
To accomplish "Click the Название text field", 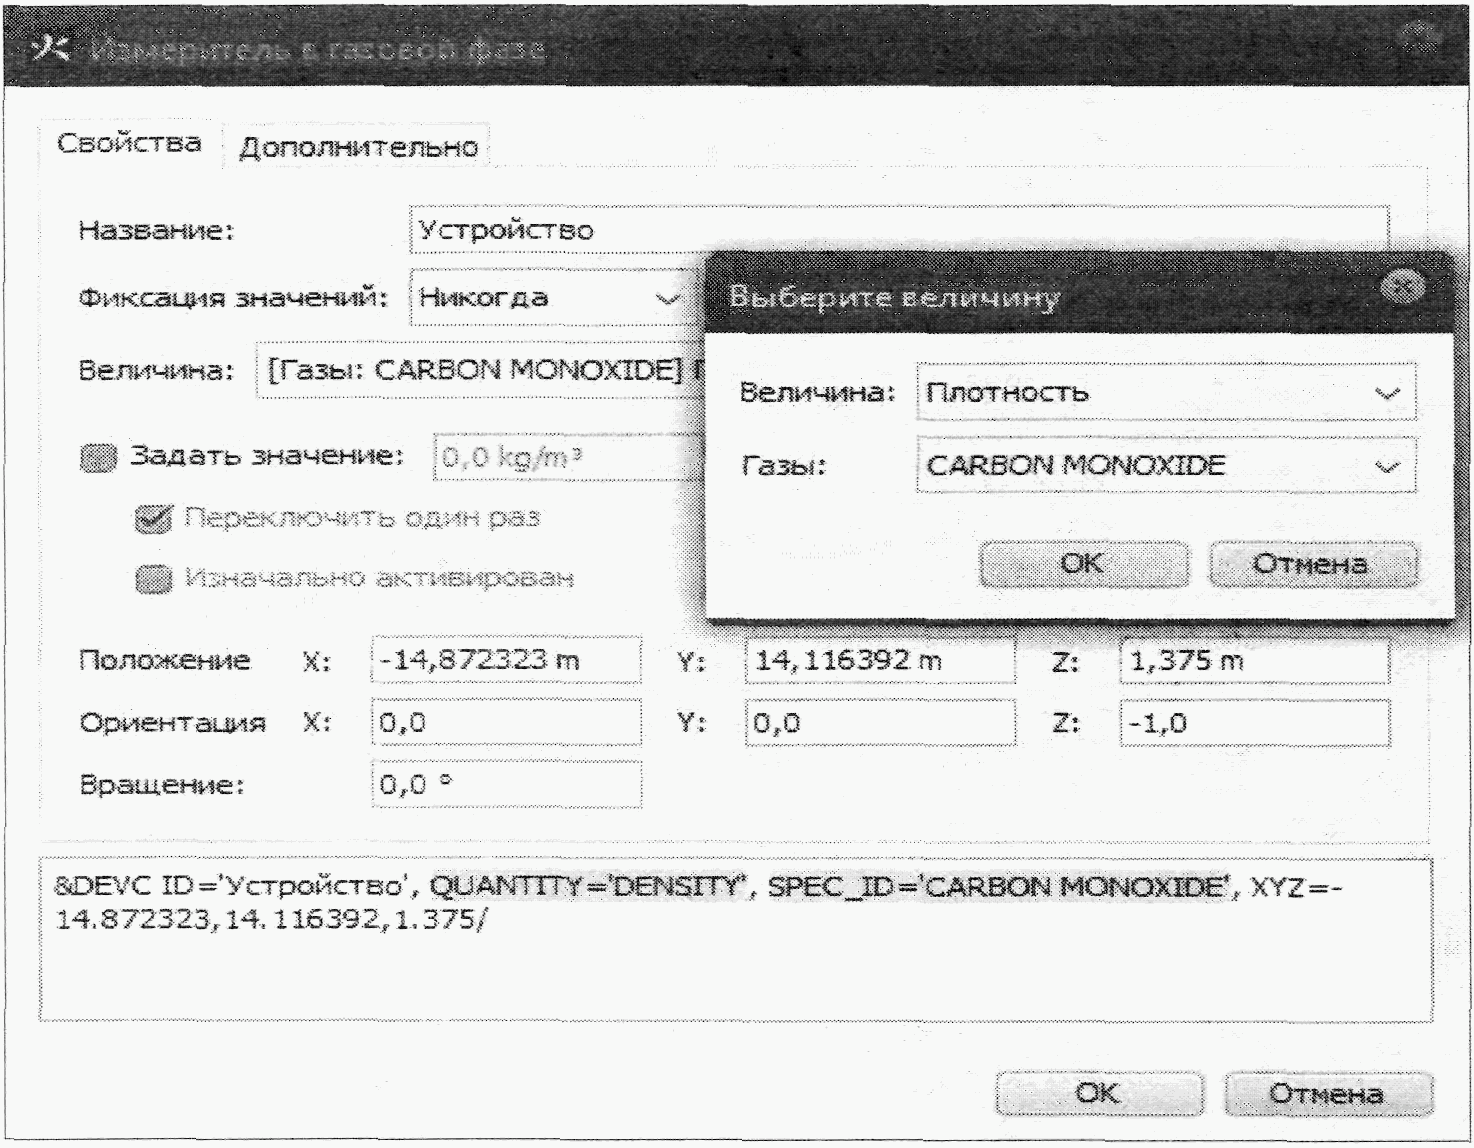I will coord(898,230).
